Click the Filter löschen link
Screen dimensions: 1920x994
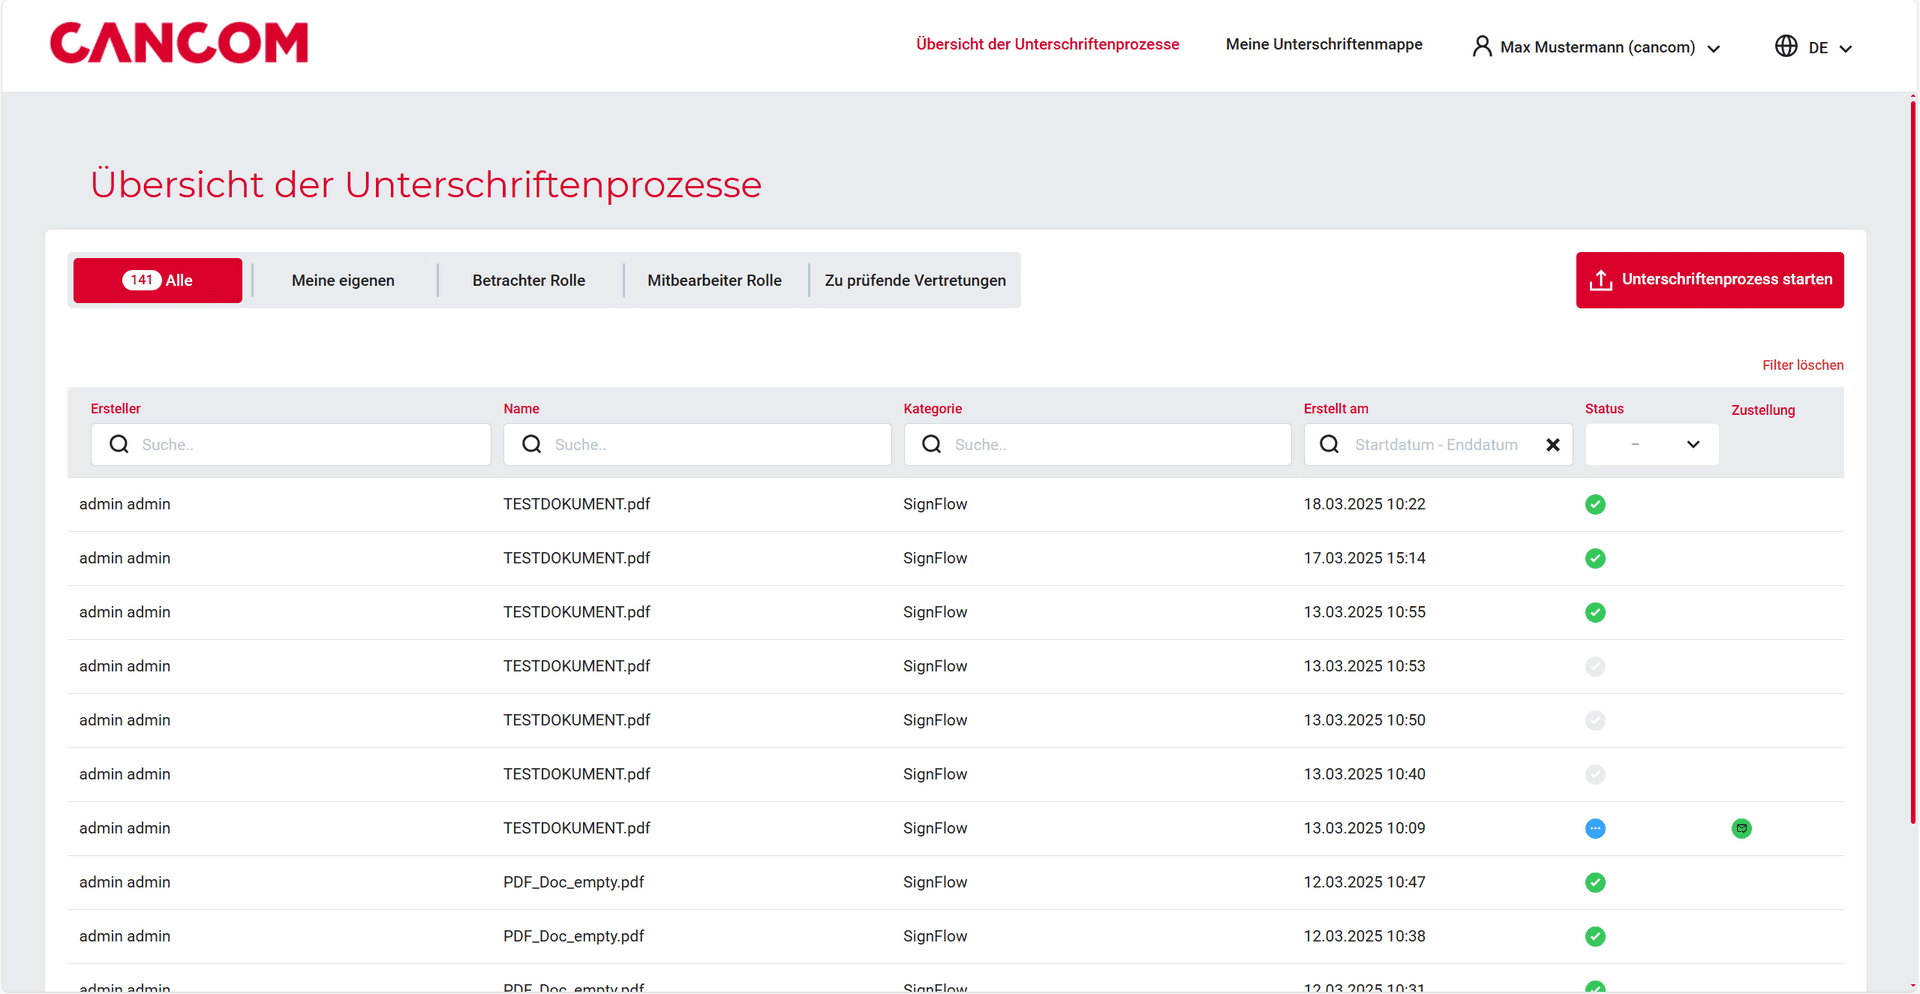1802,365
